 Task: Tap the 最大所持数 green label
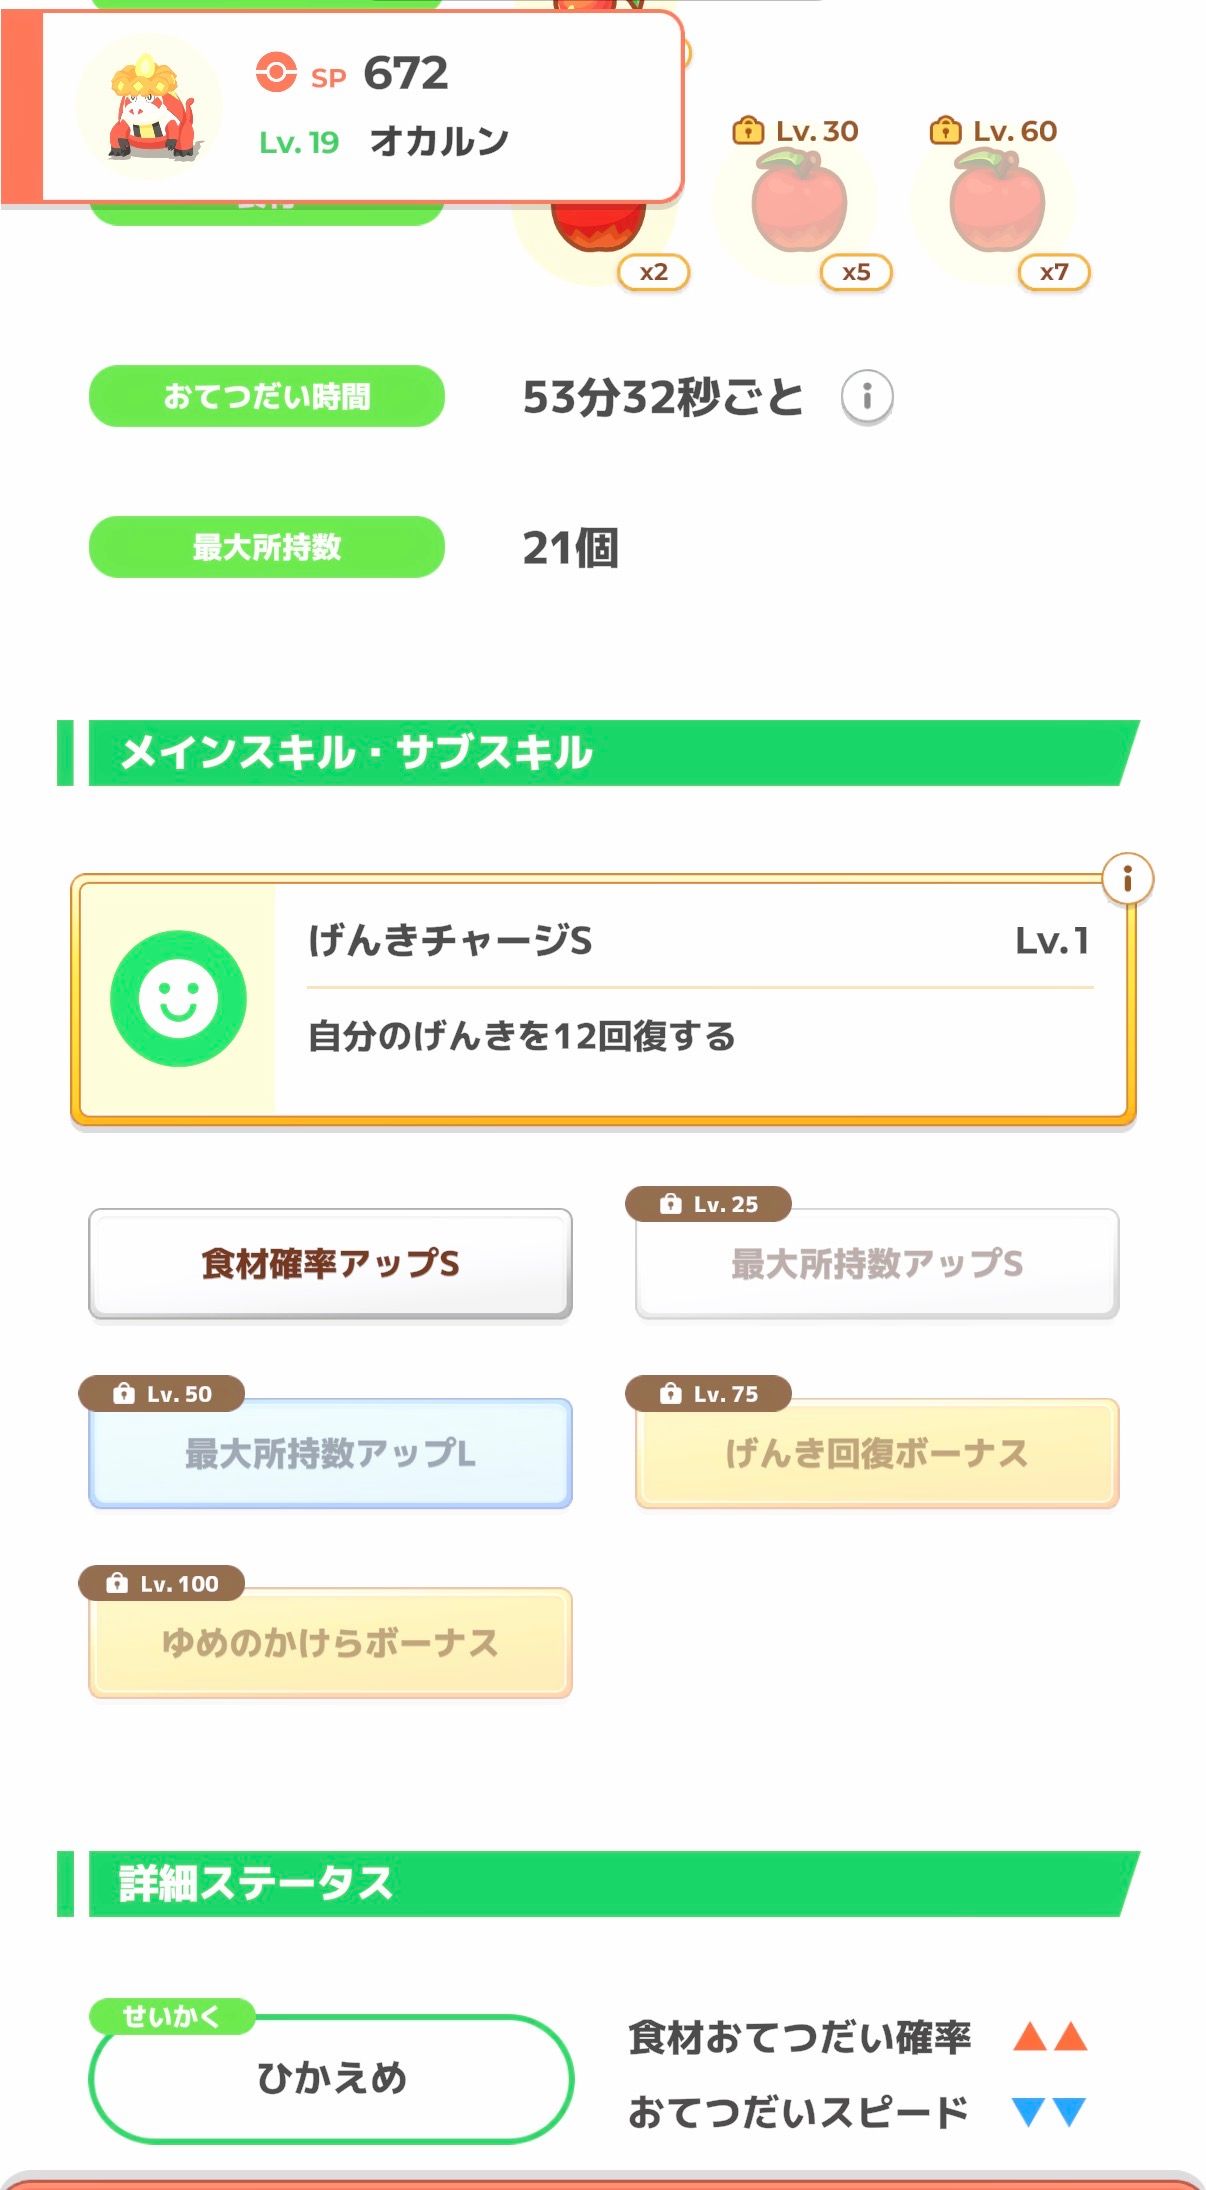266,547
